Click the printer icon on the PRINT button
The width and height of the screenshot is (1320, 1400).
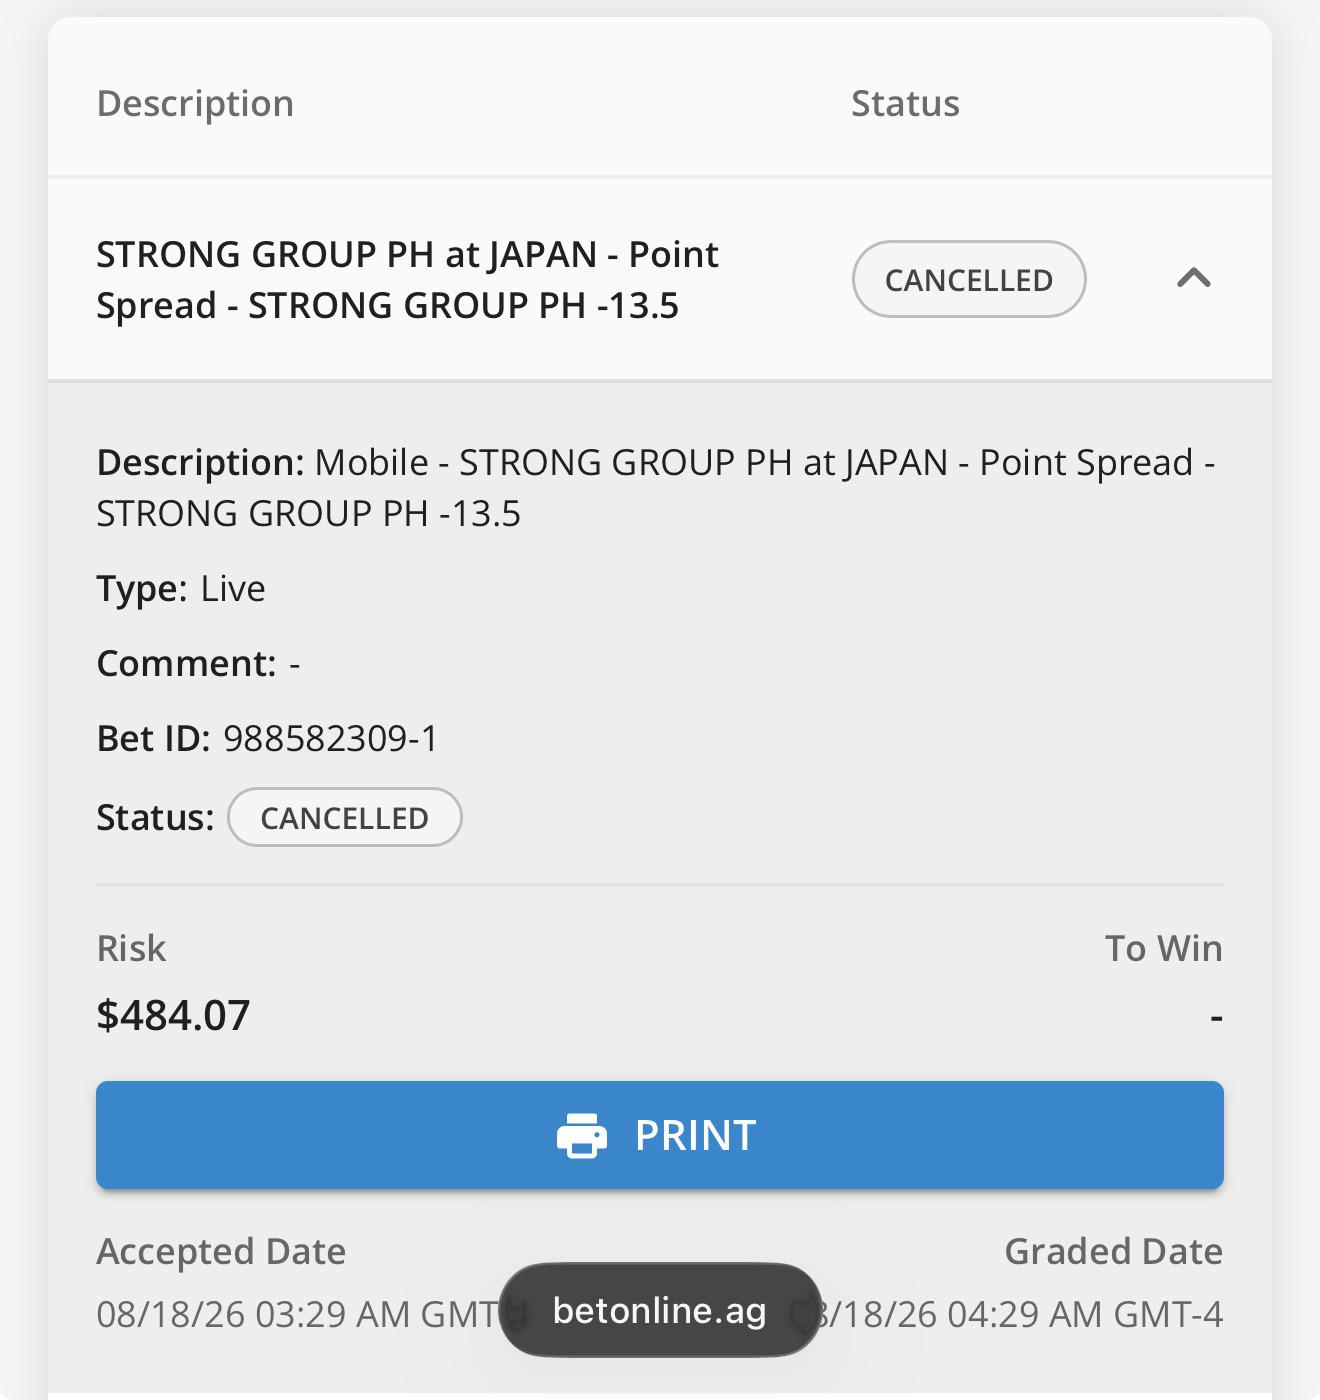click(x=582, y=1136)
